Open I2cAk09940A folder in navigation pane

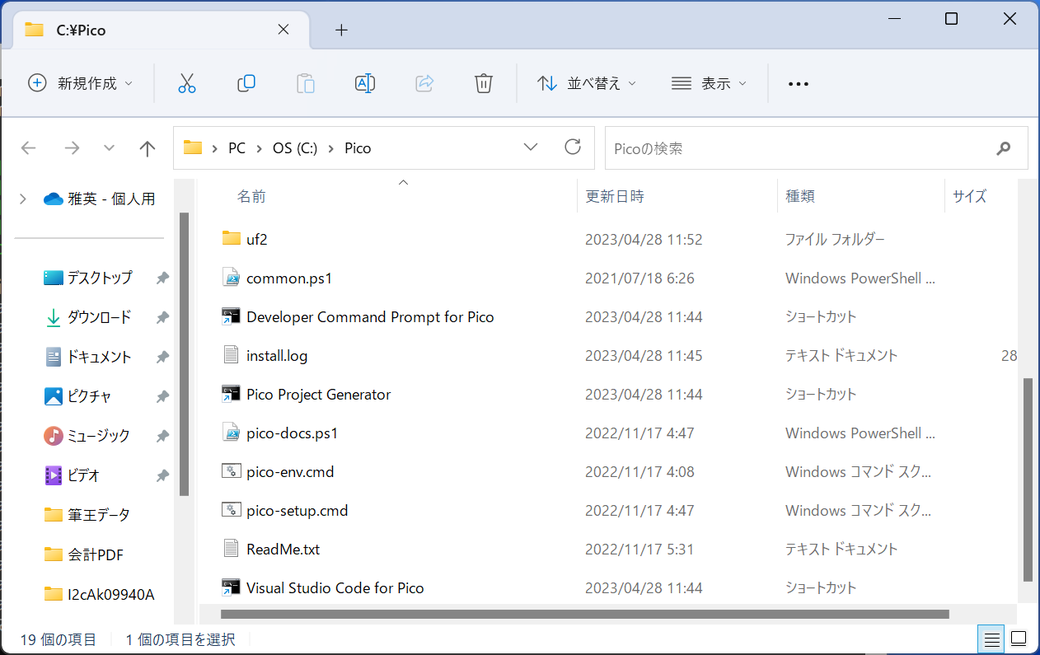(x=99, y=594)
